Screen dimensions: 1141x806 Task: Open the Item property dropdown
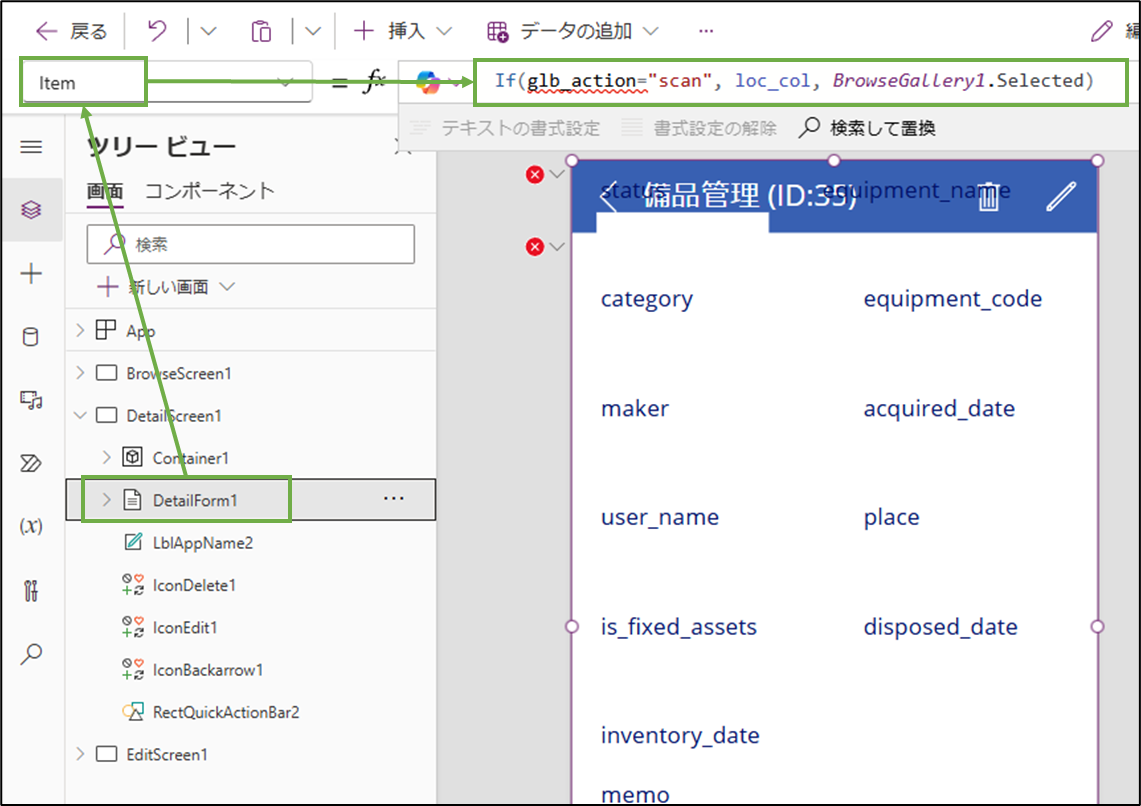[285, 83]
